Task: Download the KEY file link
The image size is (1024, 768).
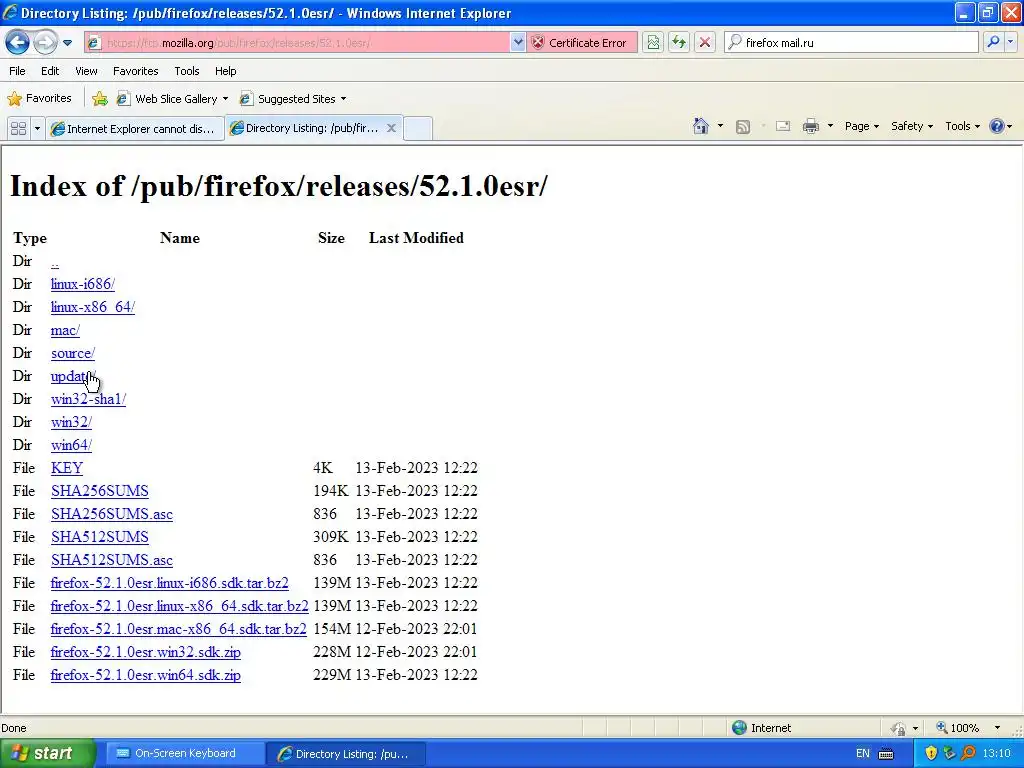Action: (67, 468)
